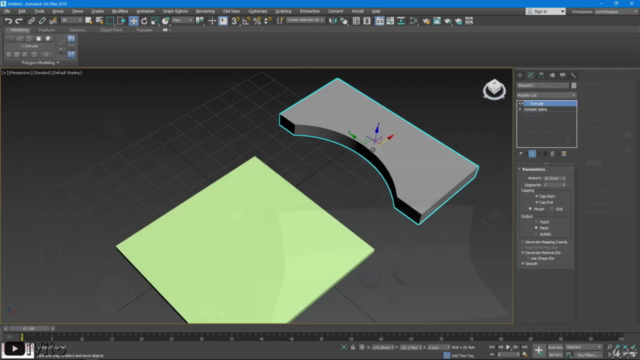Screen dimensions: 640x360
Task: Open the selection filter All dropdown
Action: pyautogui.click(x=71, y=20)
